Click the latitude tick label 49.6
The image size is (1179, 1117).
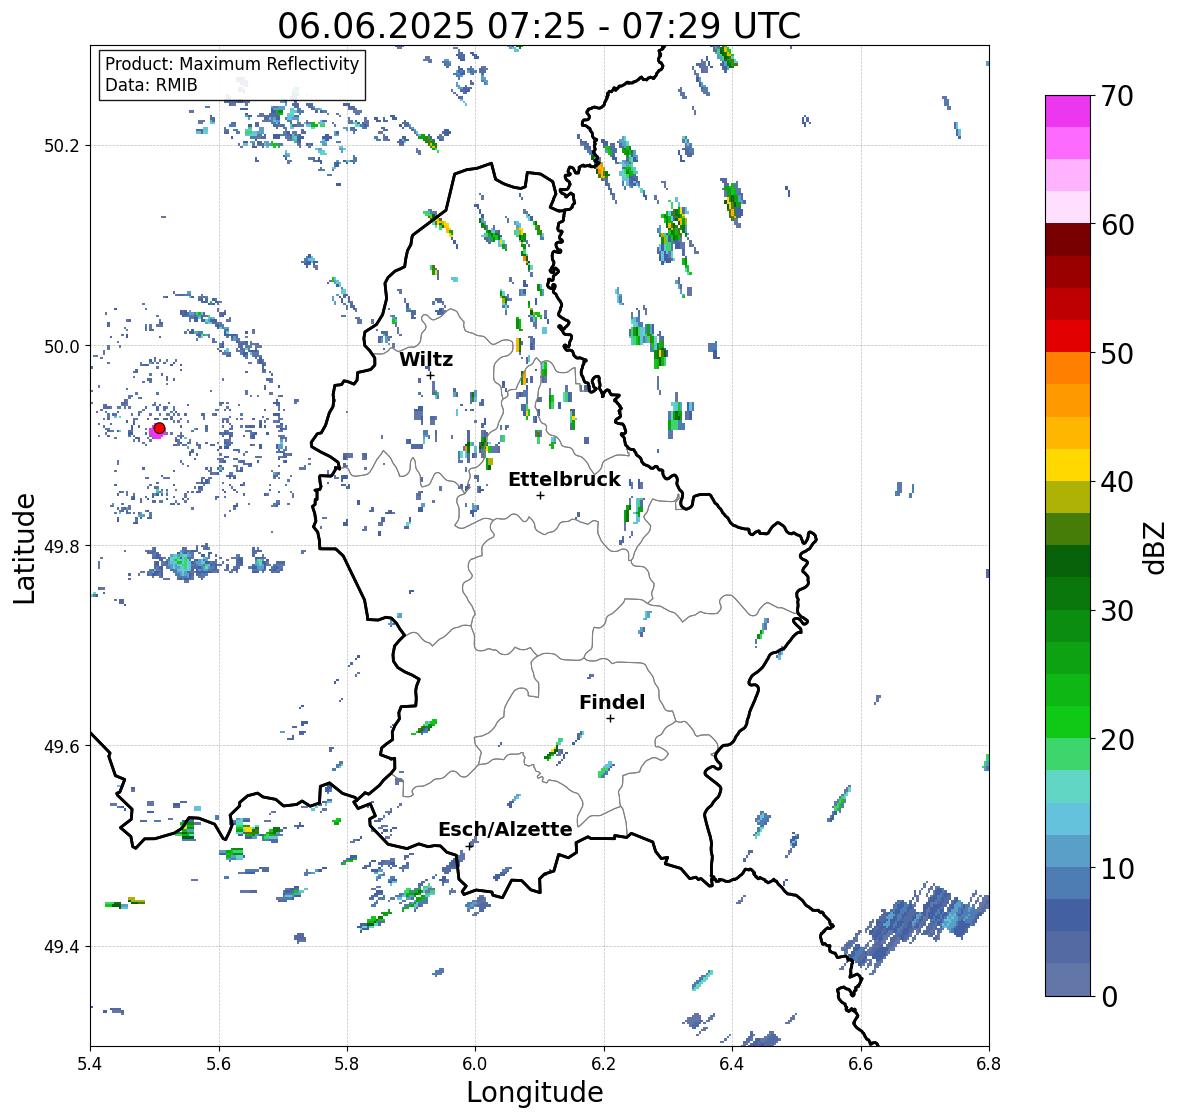(x=62, y=746)
